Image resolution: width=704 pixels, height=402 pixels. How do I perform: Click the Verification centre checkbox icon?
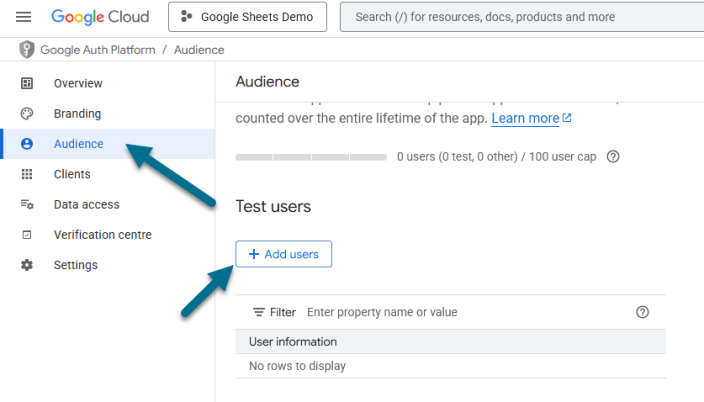click(27, 235)
